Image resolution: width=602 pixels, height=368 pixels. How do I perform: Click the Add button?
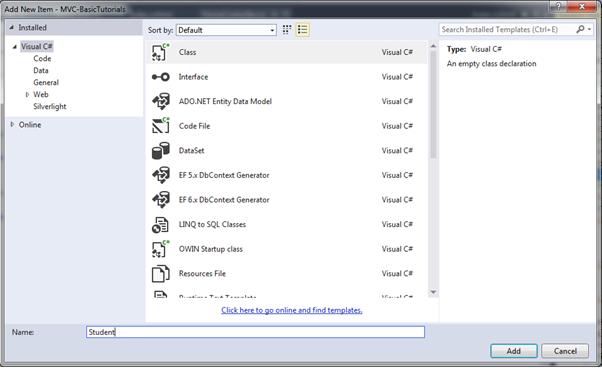click(x=514, y=351)
